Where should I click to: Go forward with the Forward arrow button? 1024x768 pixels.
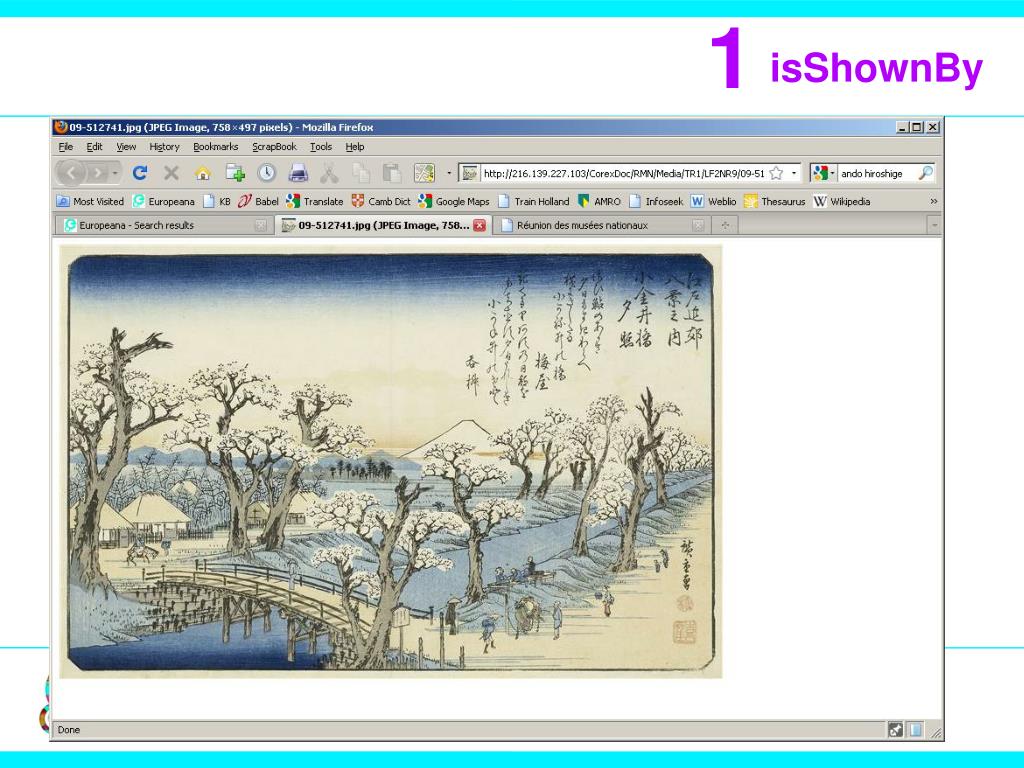point(98,173)
